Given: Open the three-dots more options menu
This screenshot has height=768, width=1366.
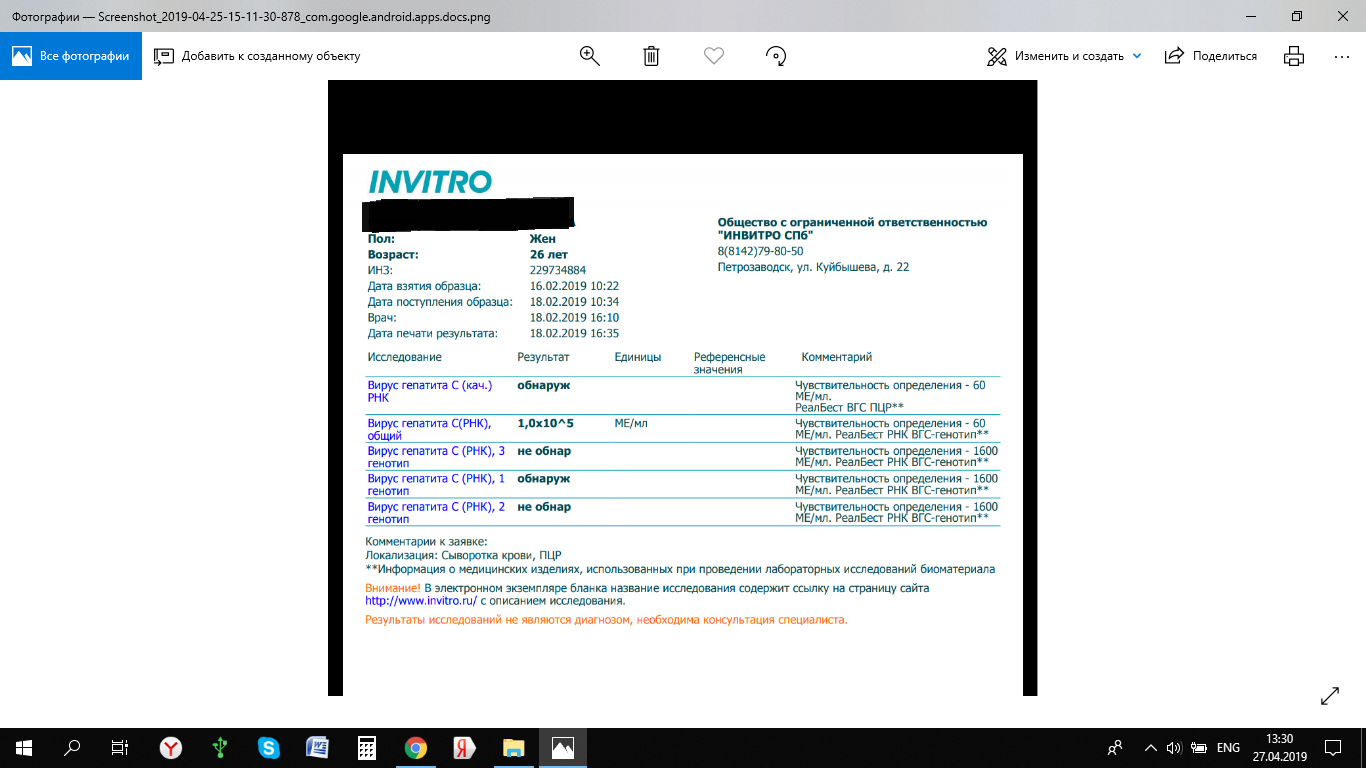Looking at the screenshot, I should tap(1342, 56).
